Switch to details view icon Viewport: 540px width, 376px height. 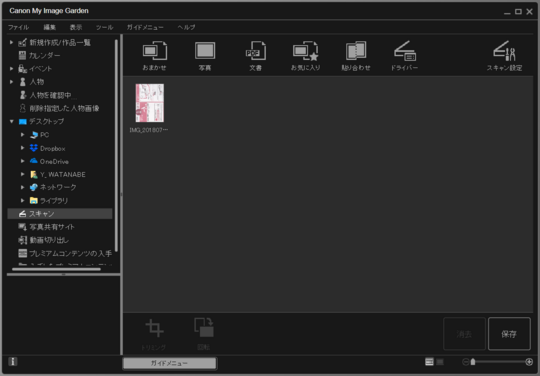(440, 362)
